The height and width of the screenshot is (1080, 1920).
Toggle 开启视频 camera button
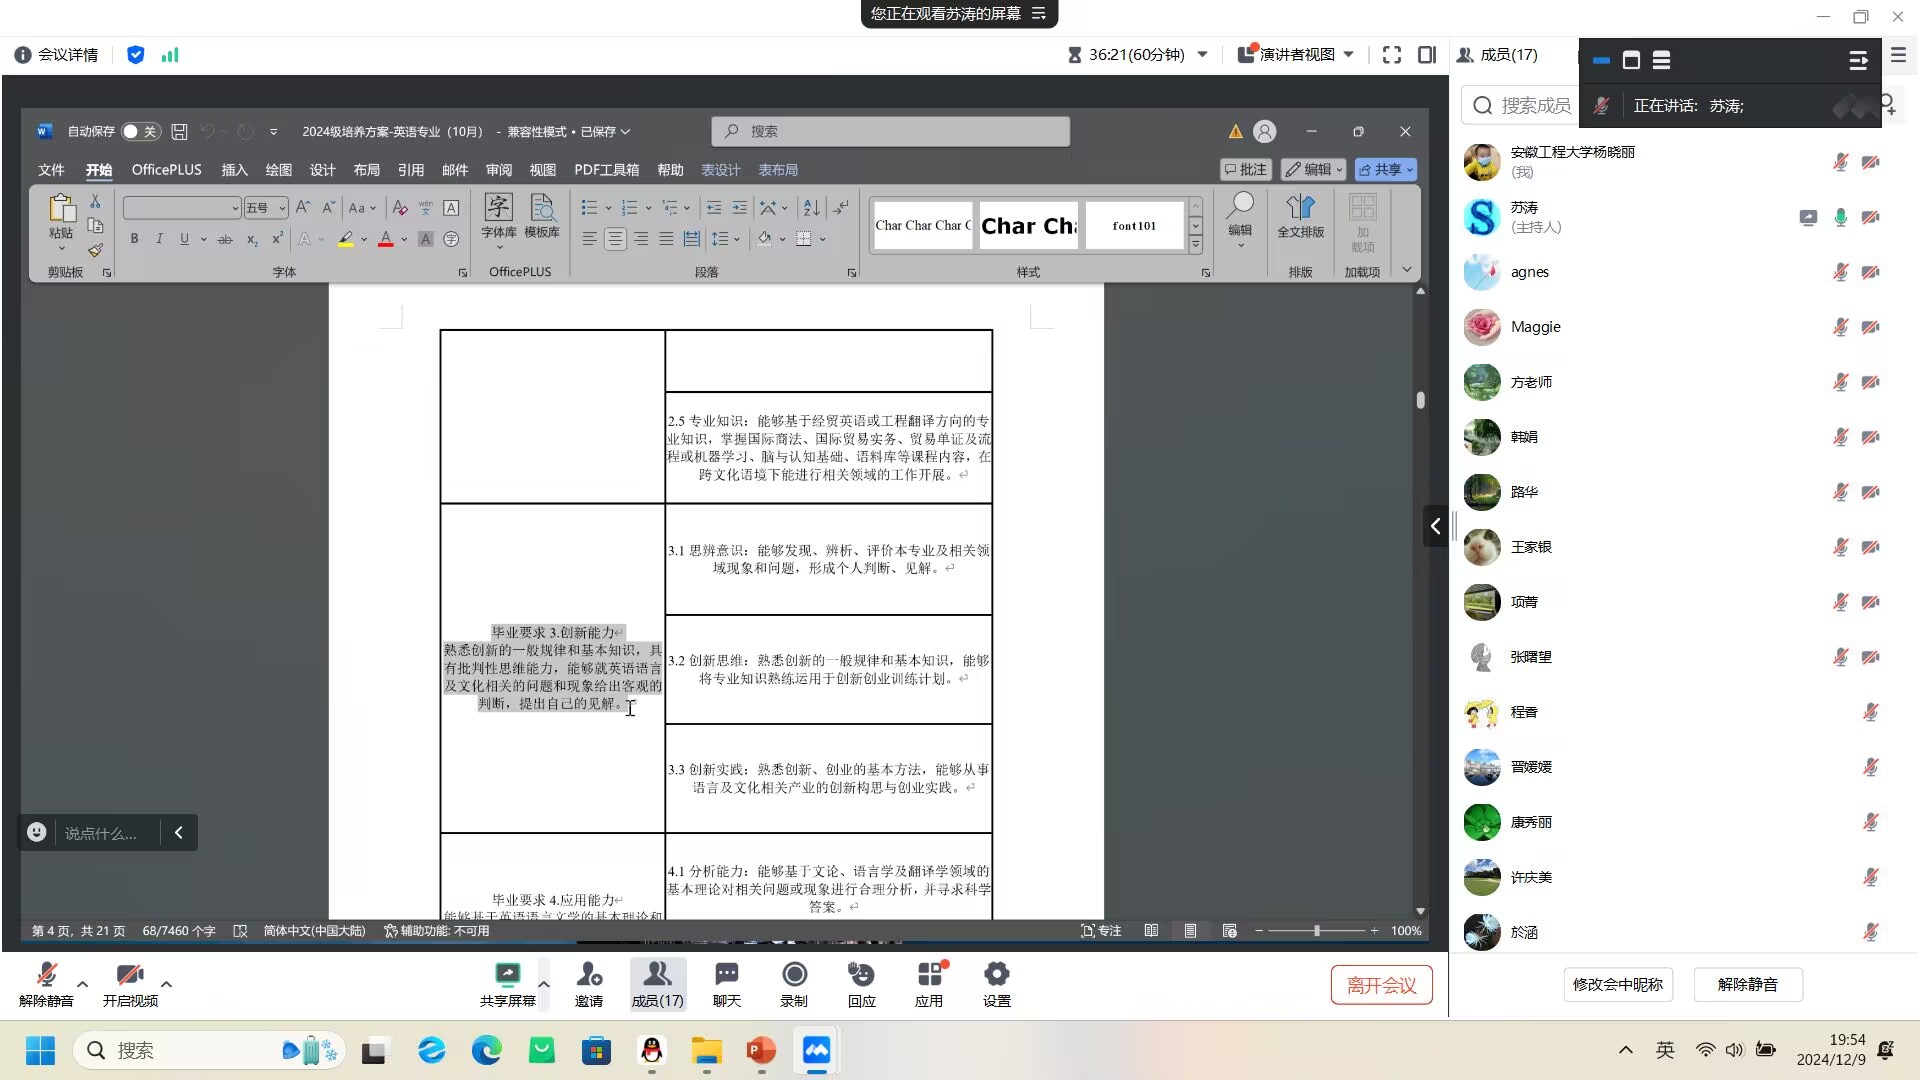(x=130, y=985)
